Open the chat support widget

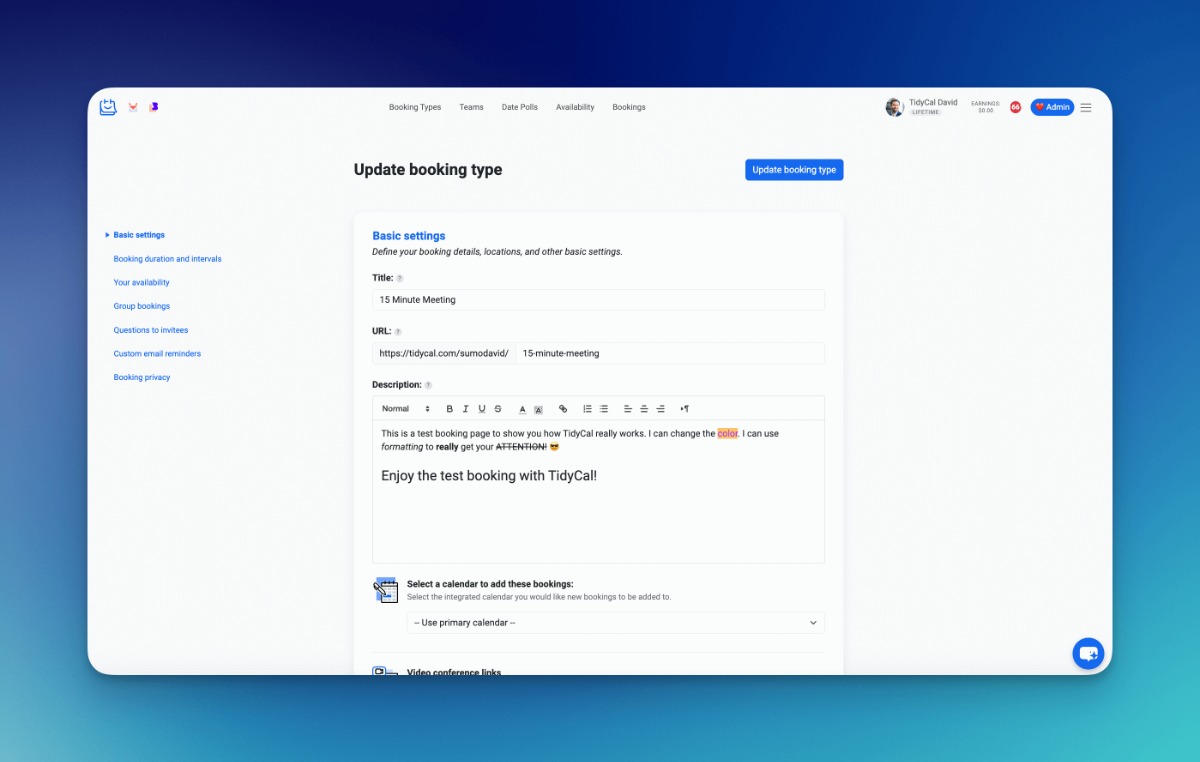[x=1088, y=653]
